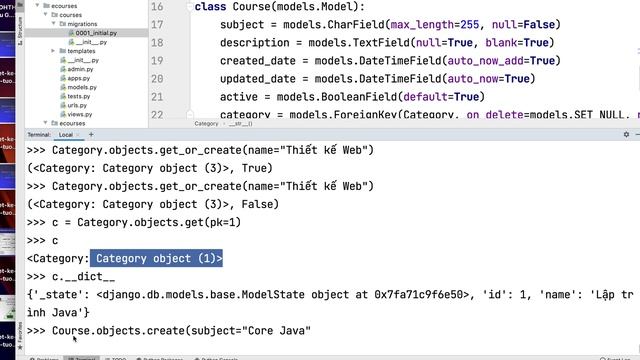This screenshot has width=640, height=360.
Task: Add a new terminal session tab
Action: click(x=91, y=134)
